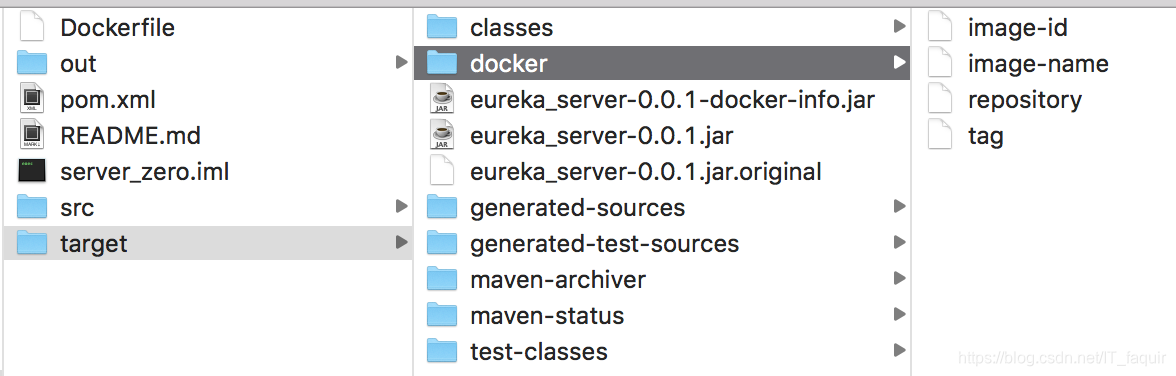The image size is (1176, 376).
Task: Click the generated-sources folder icon
Action: tap(442, 207)
